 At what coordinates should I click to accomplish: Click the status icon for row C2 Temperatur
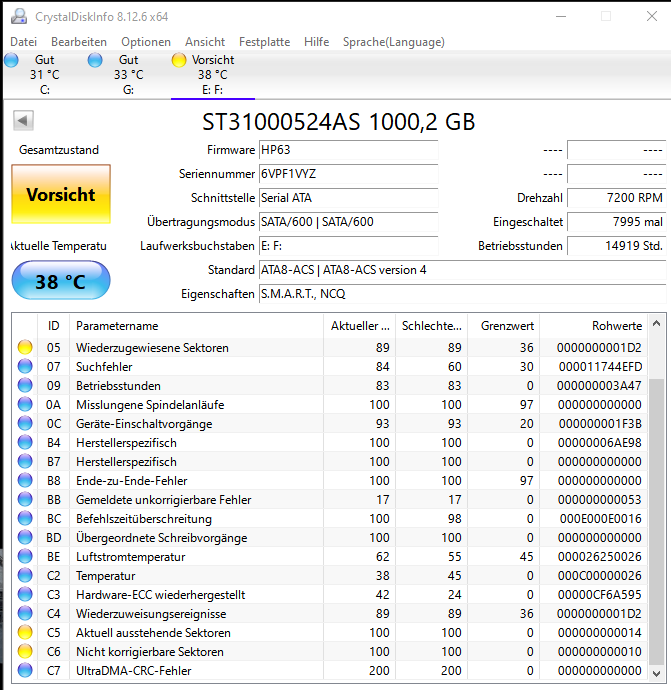point(25,575)
